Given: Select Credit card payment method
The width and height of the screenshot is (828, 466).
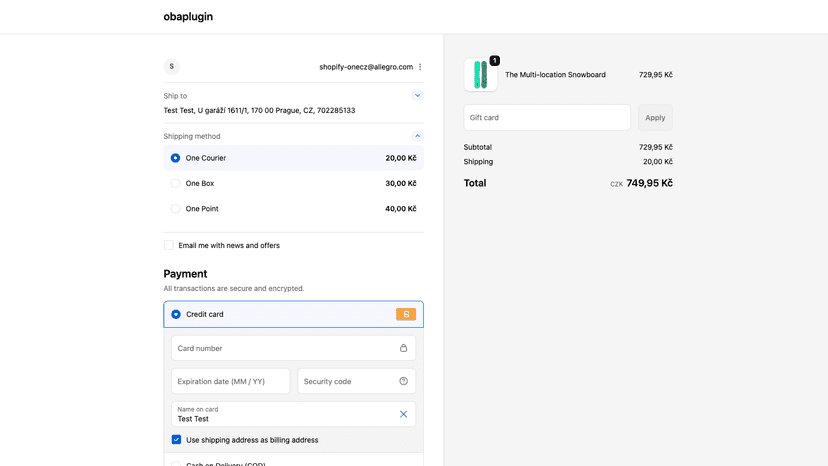Looking at the screenshot, I should click(x=176, y=314).
